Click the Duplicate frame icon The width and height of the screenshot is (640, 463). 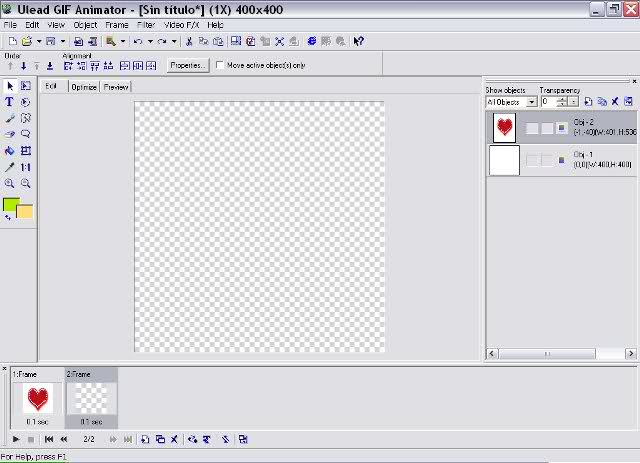tap(160, 439)
